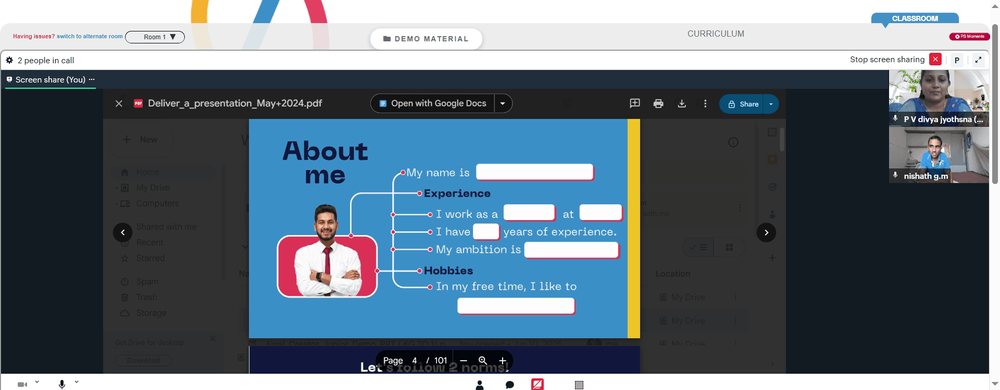Open the DEMO MATERIAL tab

(426, 39)
